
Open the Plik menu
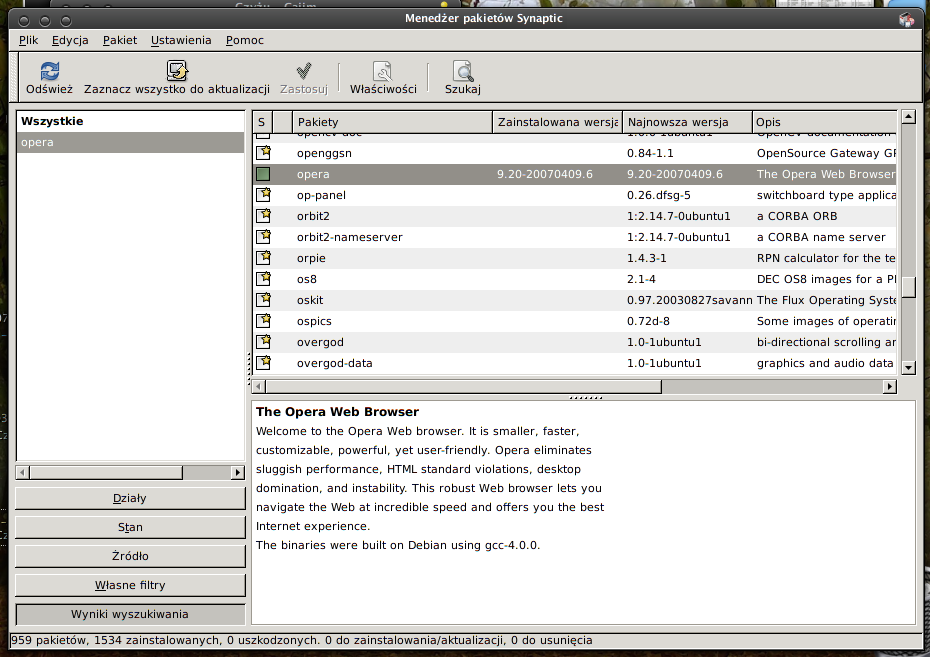pyautogui.click(x=28, y=40)
